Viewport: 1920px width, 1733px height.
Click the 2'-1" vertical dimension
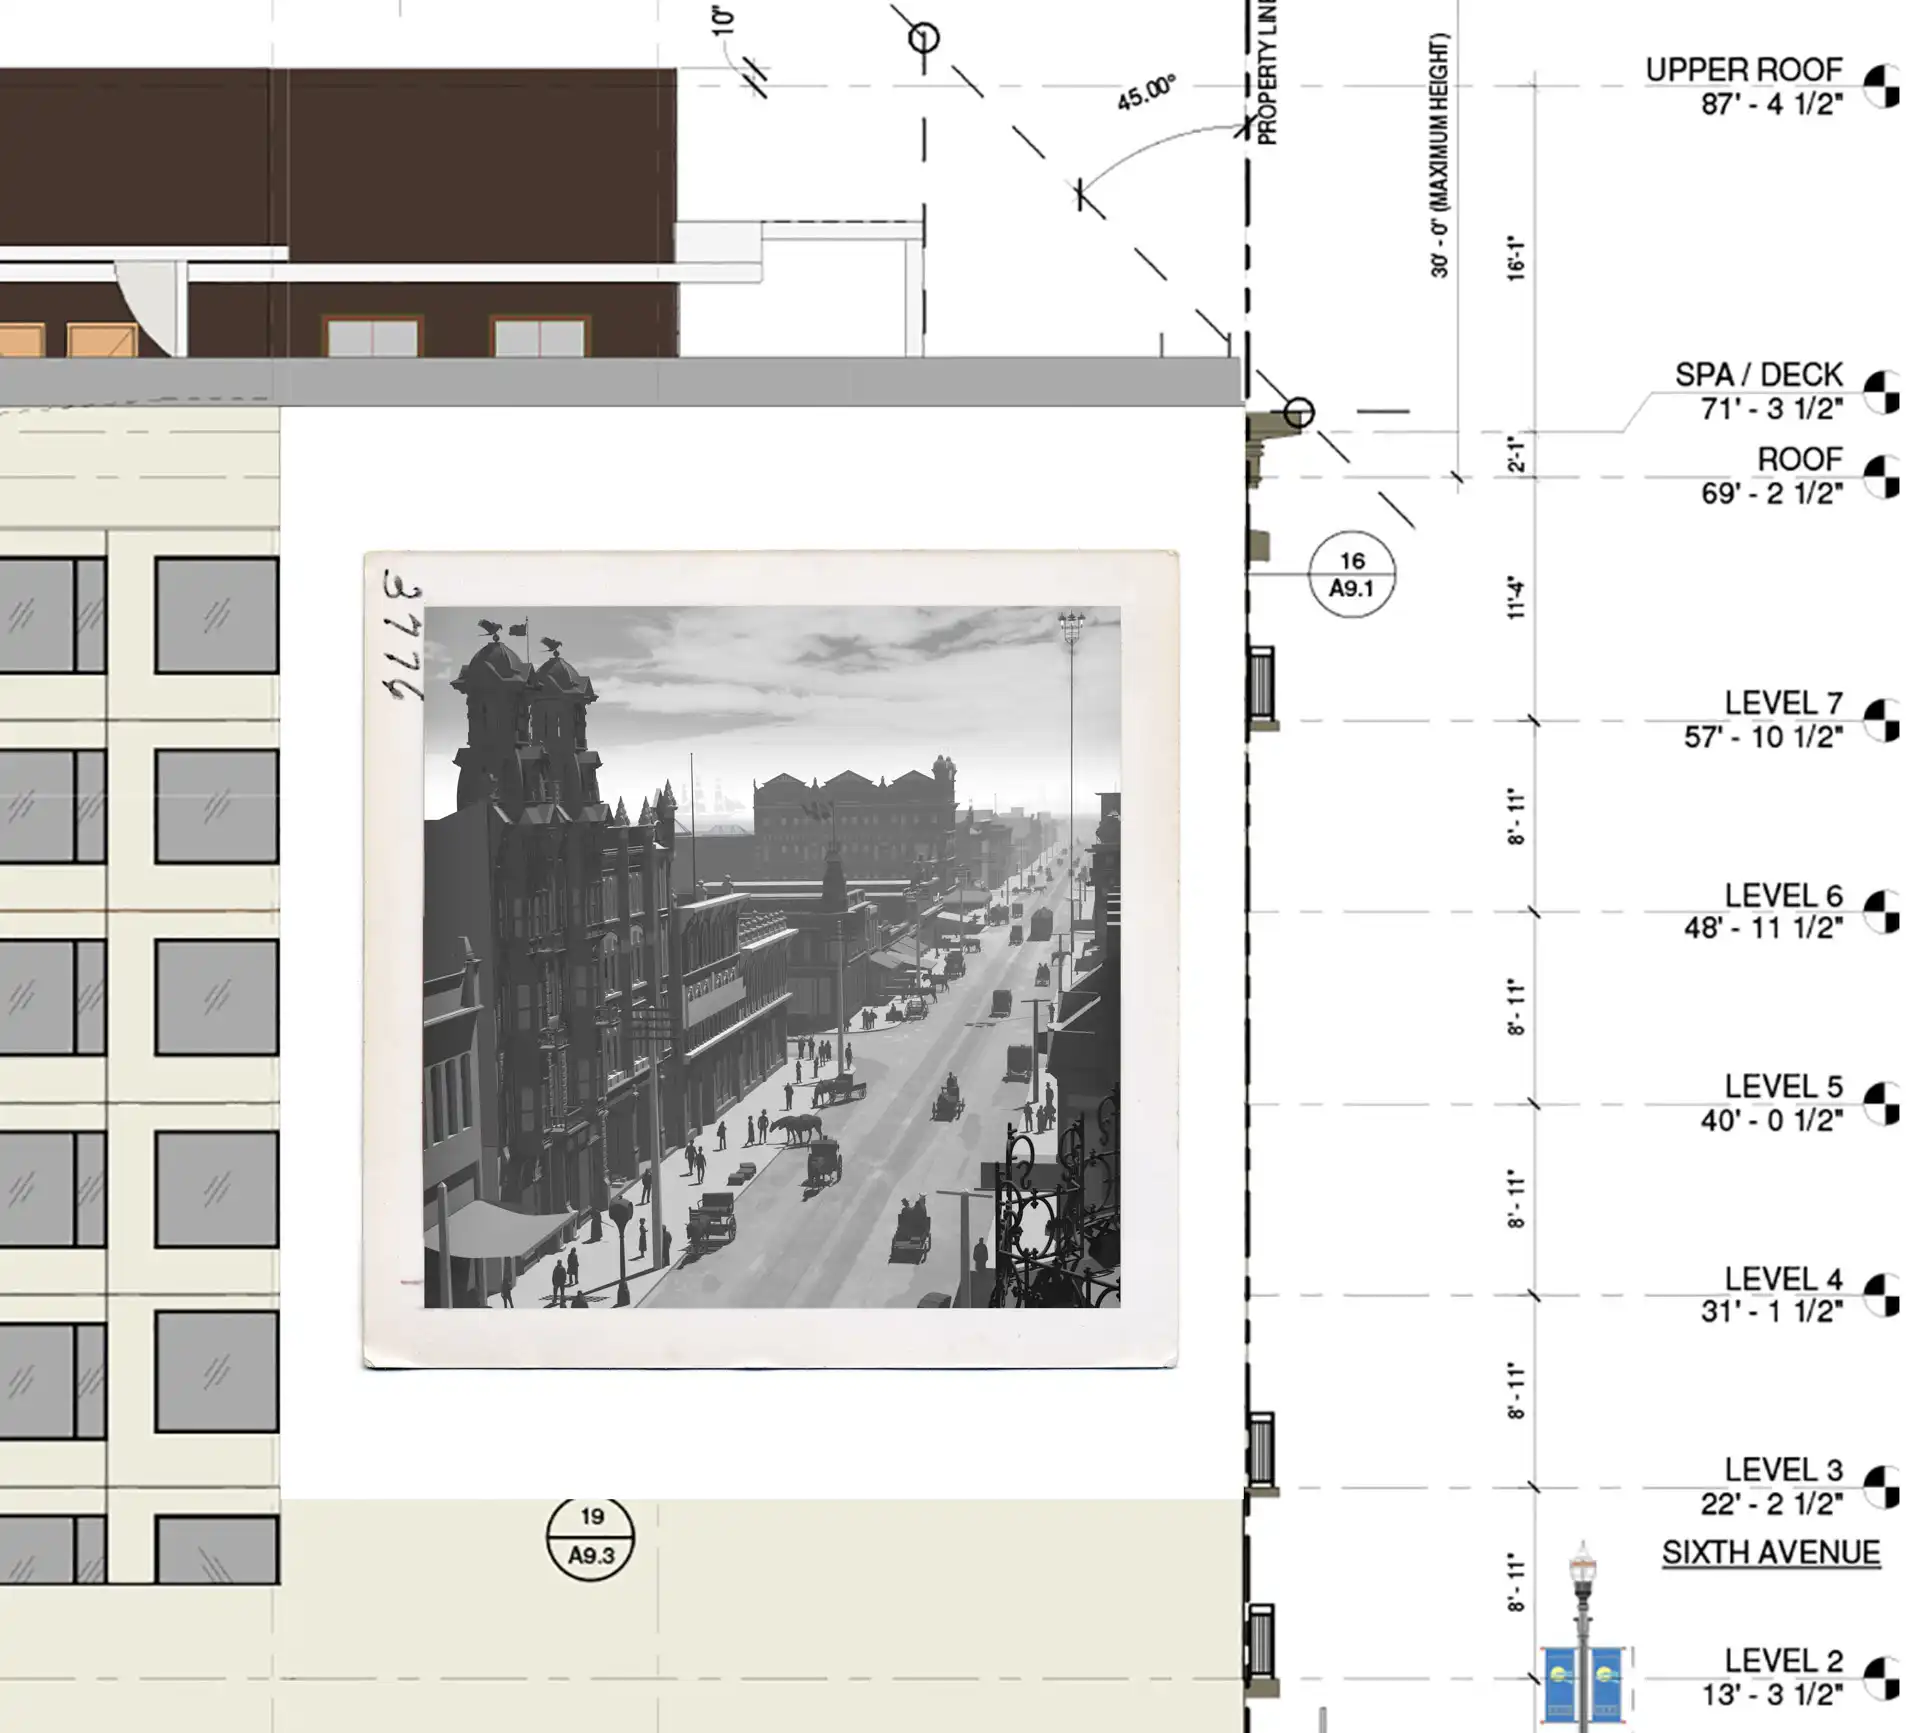(x=1518, y=454)
